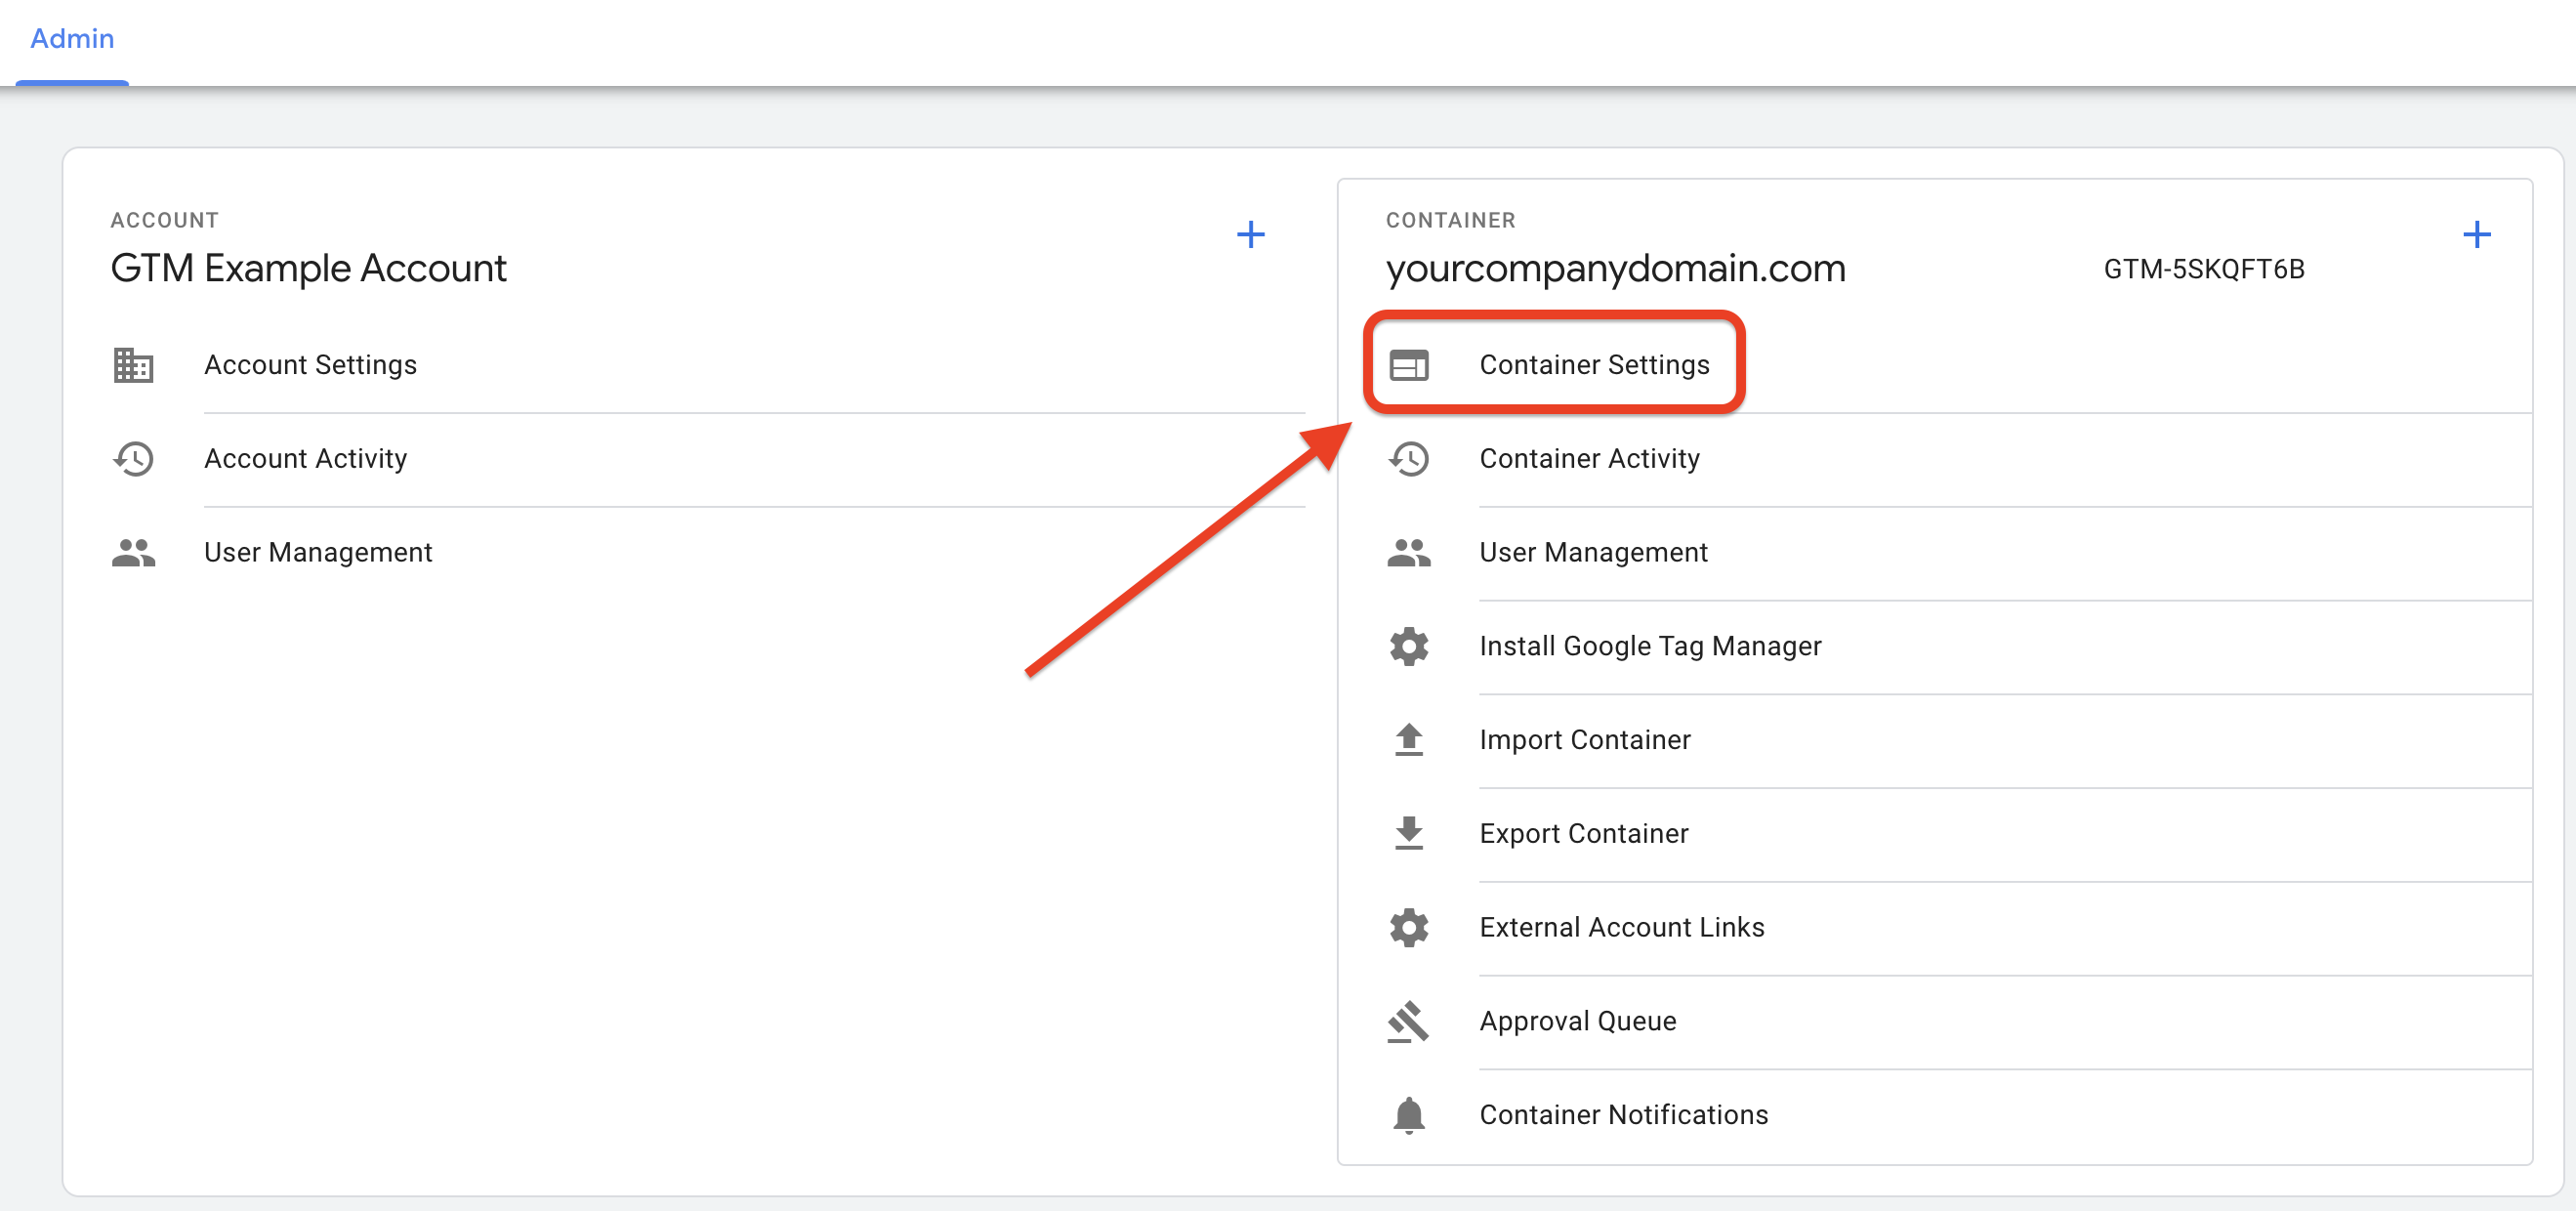Open Account Activity
Viewport: 2576px width, 1211px height.
click(305, 459)
